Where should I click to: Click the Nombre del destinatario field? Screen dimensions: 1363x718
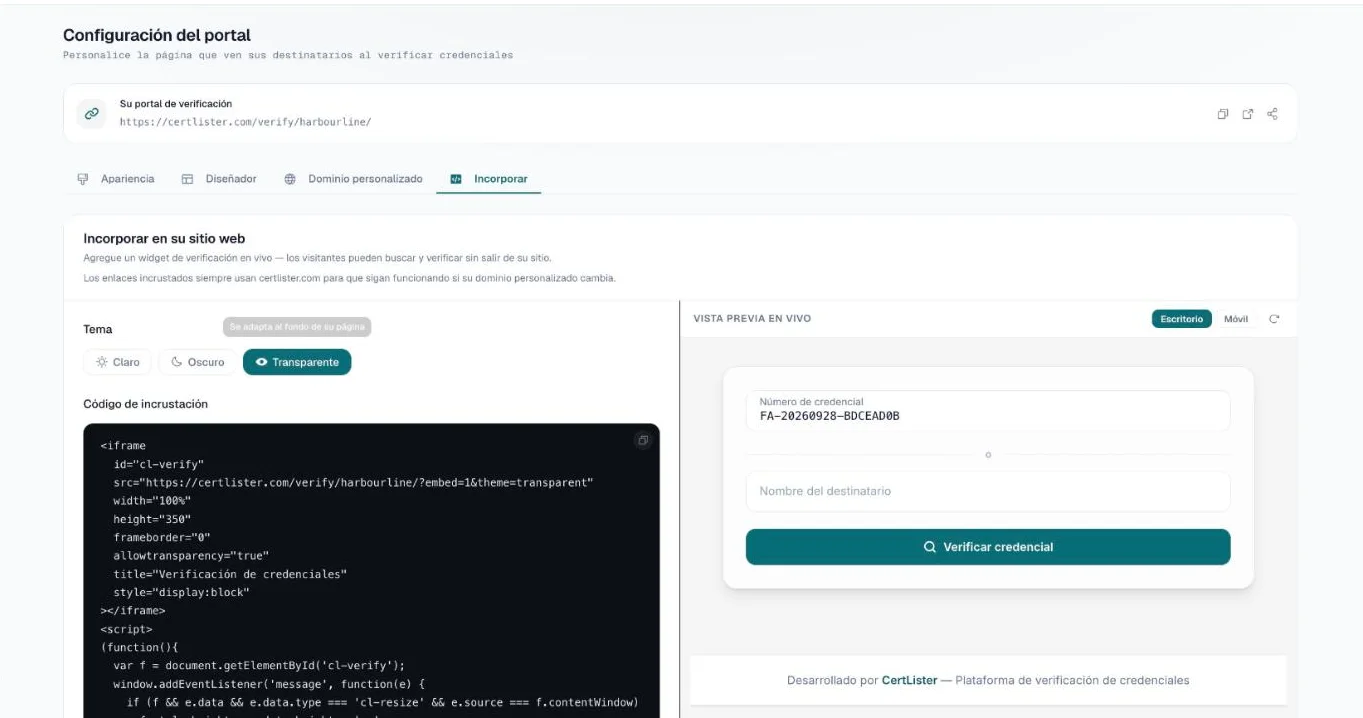988,491
